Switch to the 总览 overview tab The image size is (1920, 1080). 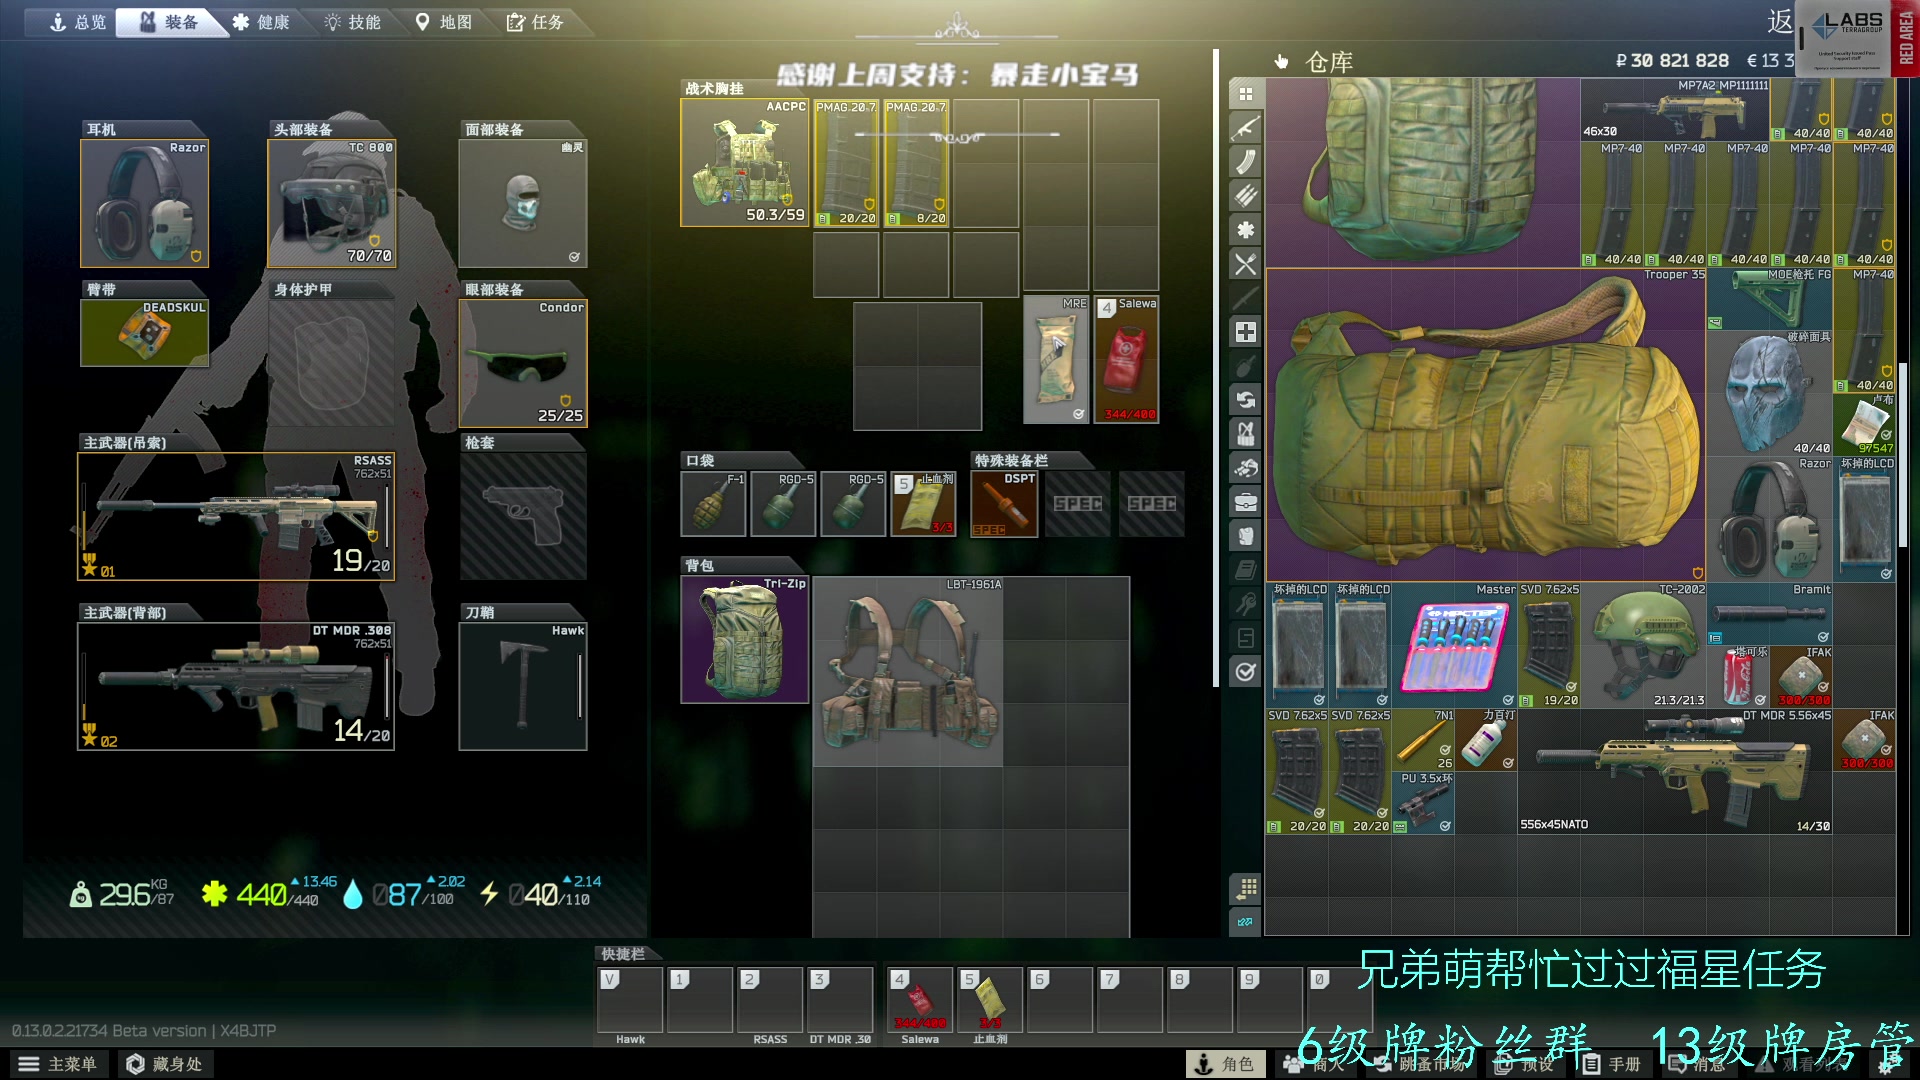[x=77, y=22]
